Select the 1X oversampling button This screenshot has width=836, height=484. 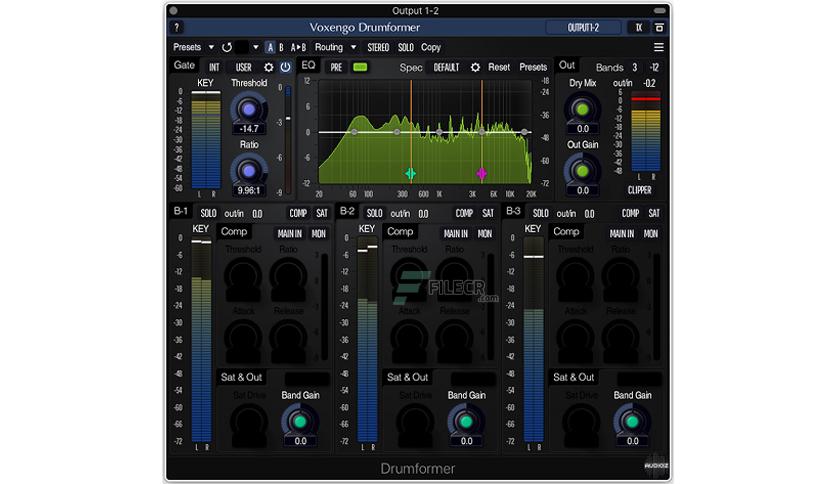pos(638,27)
